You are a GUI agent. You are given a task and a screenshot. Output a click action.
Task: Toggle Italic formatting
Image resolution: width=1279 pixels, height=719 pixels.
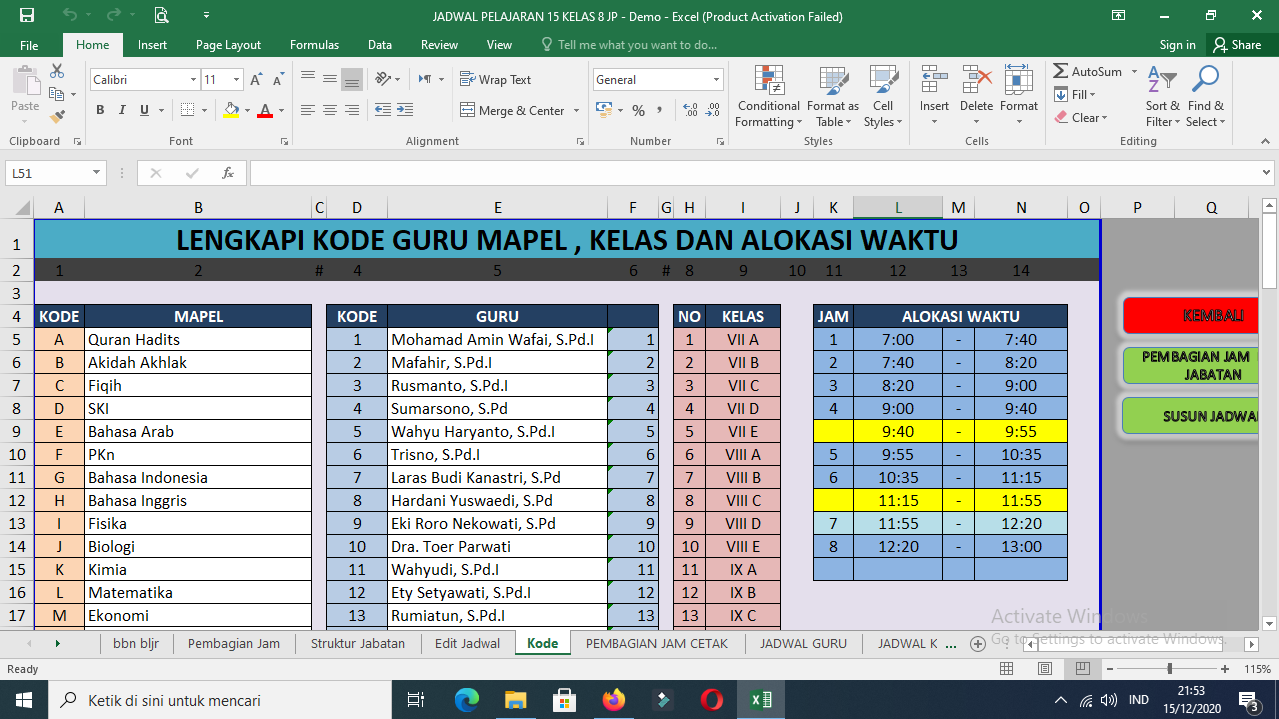(122, 111)
